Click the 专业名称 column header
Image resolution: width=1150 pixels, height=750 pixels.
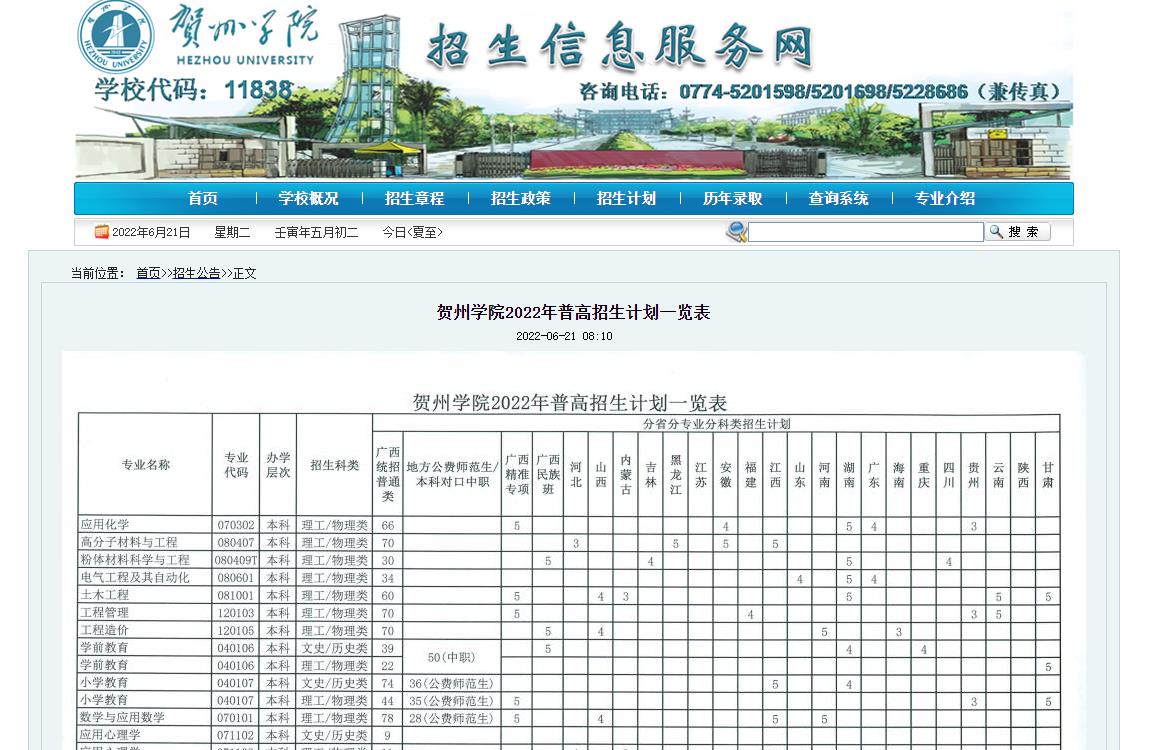coord(145,465)
